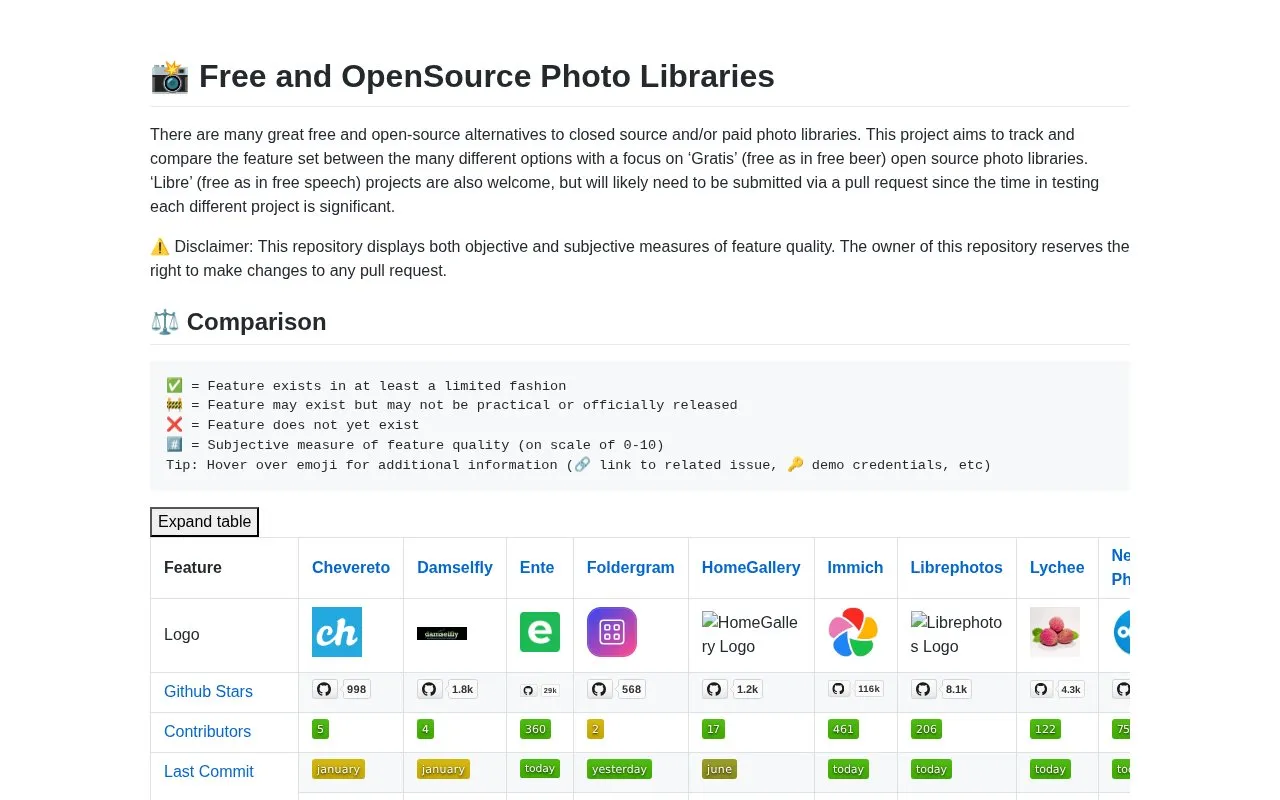Click HomeGallery's last commit badge 'june'
The height and width of the screenshot is (800, 1280).
[719, 769]
